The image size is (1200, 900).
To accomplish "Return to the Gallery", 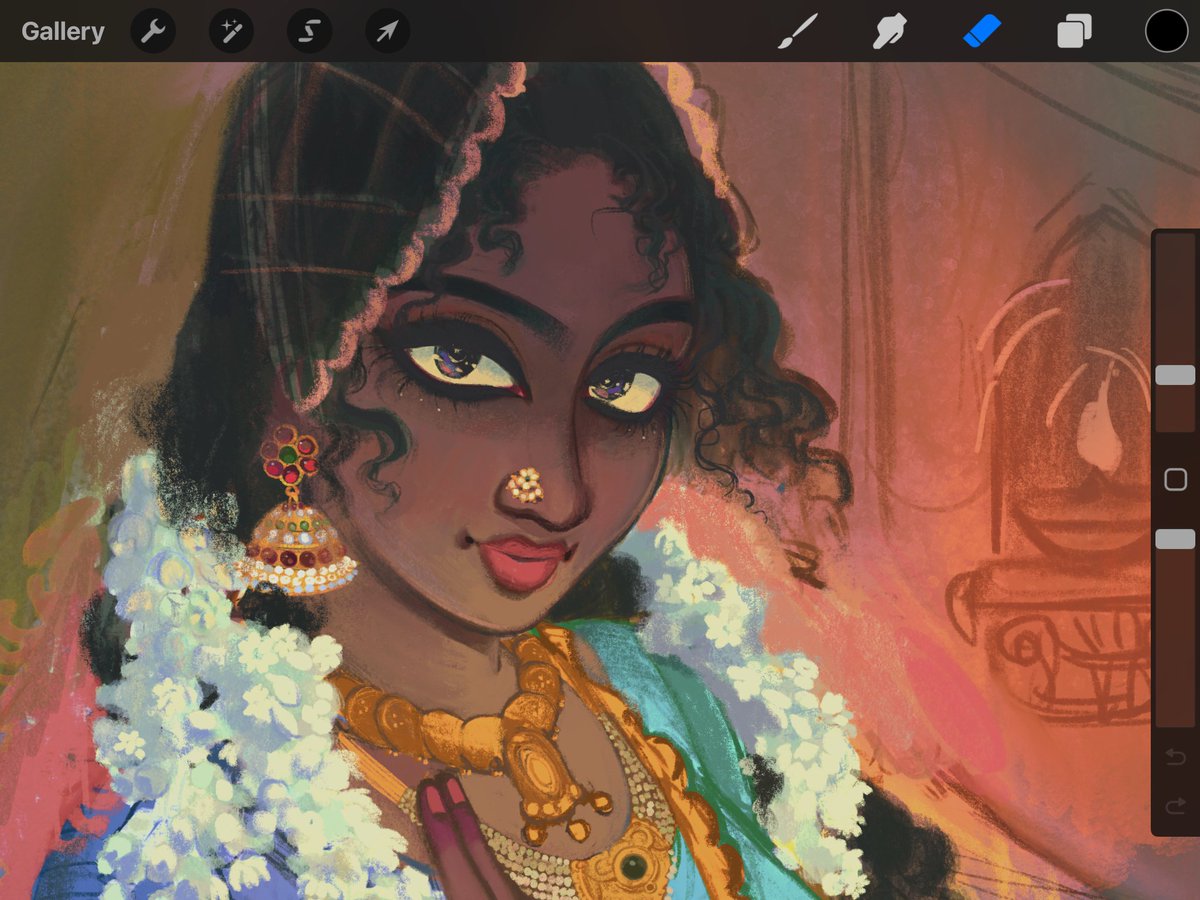I will click(x=63, y=31).
